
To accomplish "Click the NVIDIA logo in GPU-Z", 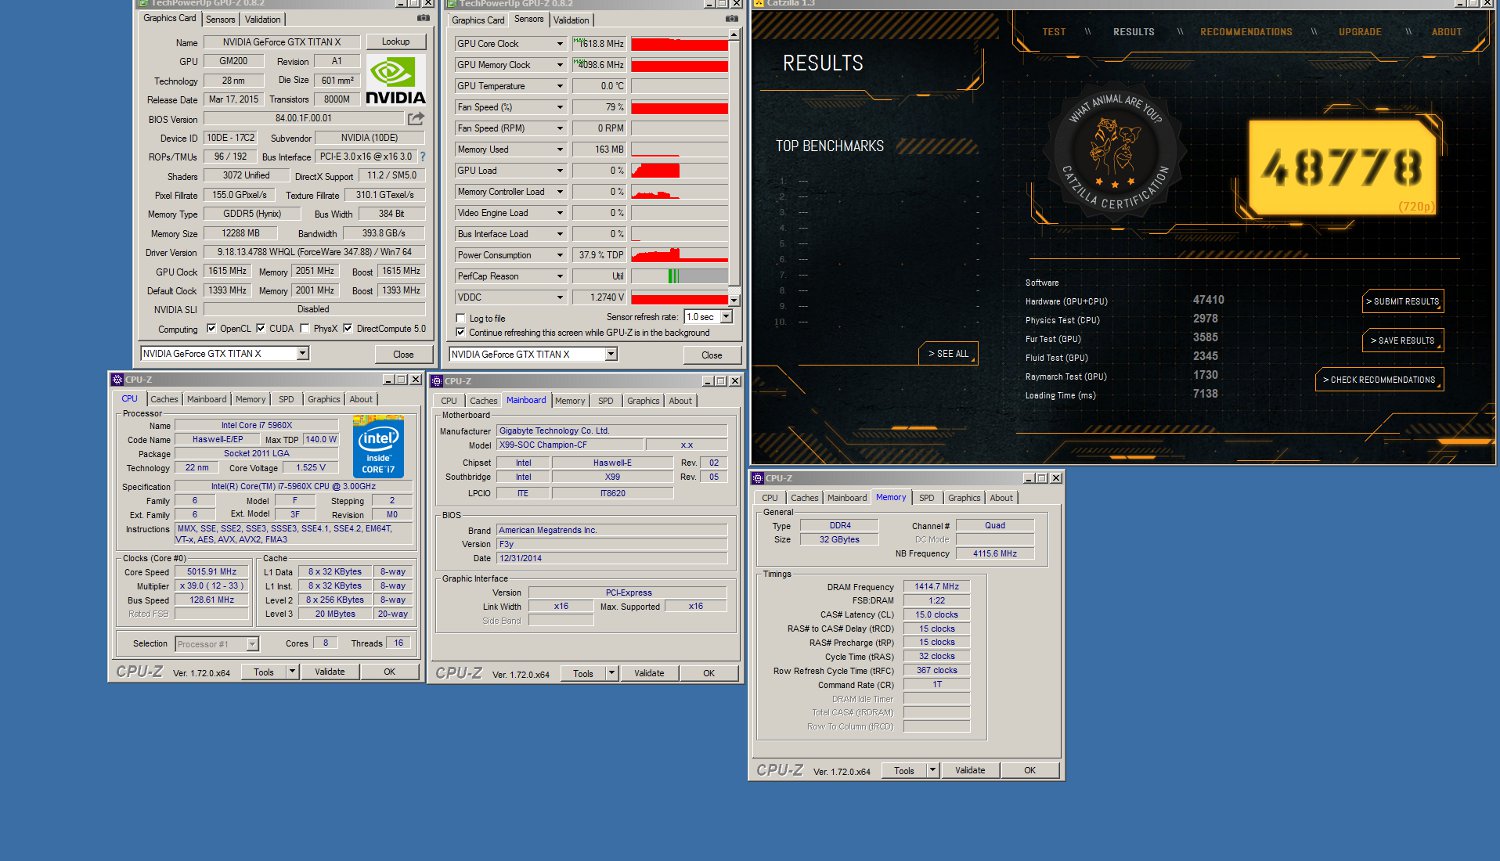I will [396, 79].
